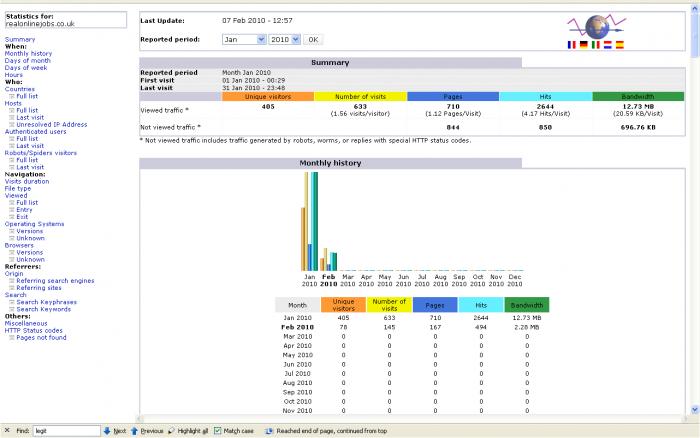Switch language with the Italian flag
Screen dimensions: 700x438
pyautogui.click(x=595, y=45)
